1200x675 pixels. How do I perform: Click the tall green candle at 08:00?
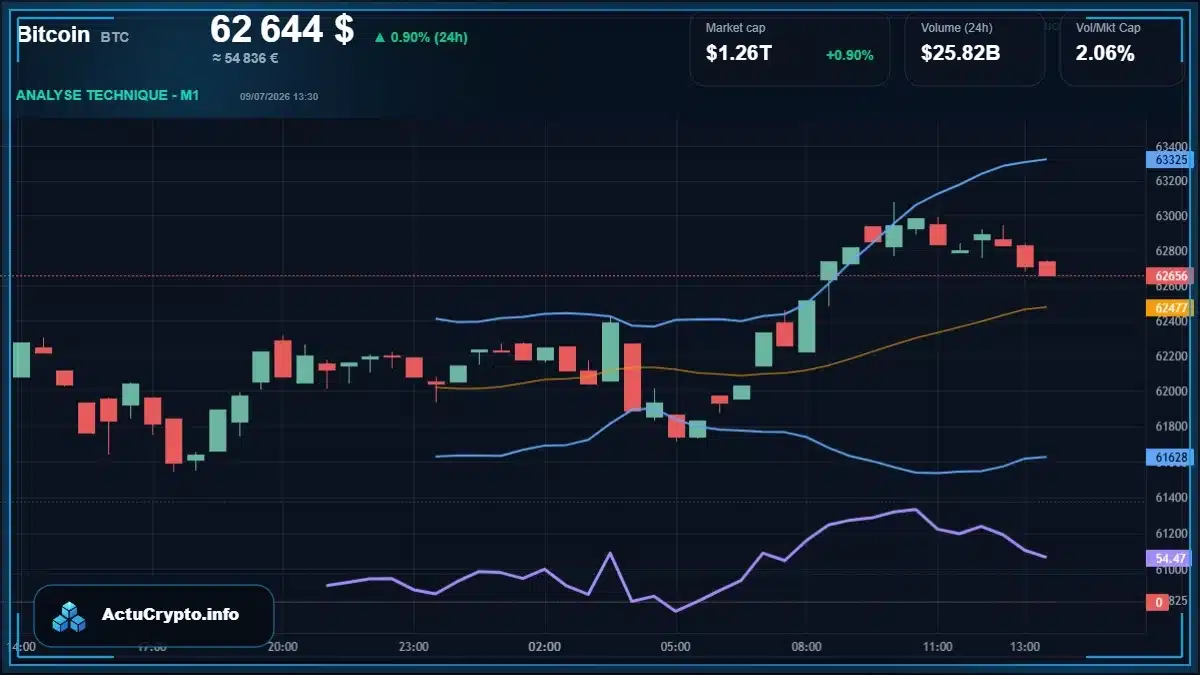806,326
